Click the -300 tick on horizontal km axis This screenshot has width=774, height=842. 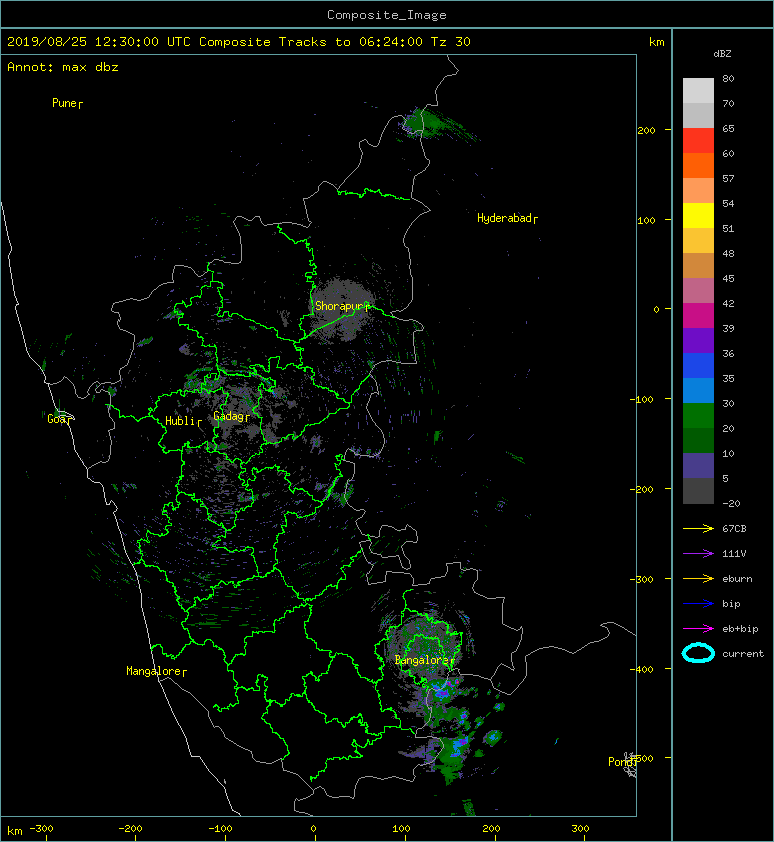(x=41, y=829)
